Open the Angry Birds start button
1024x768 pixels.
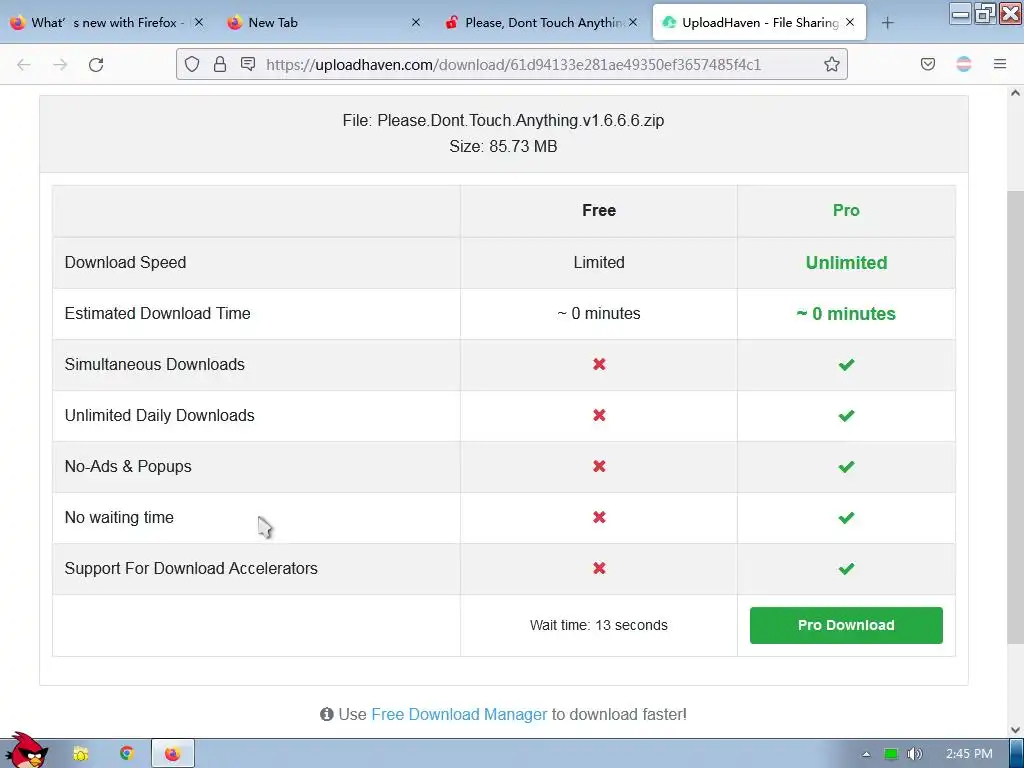tap(26, 751)
